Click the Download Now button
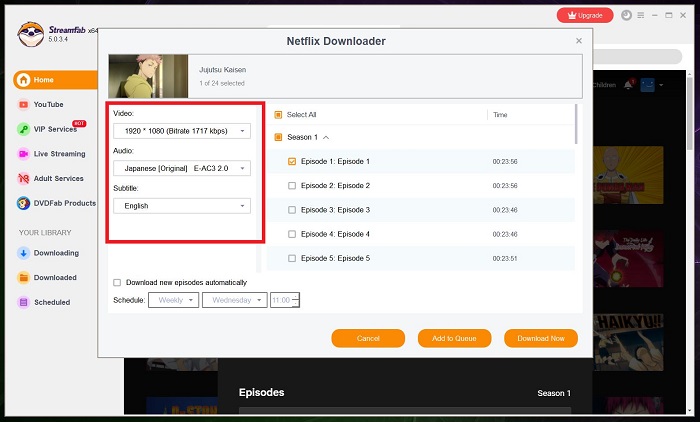This screenshot has width=700, height=422. [x=541, y=338]
